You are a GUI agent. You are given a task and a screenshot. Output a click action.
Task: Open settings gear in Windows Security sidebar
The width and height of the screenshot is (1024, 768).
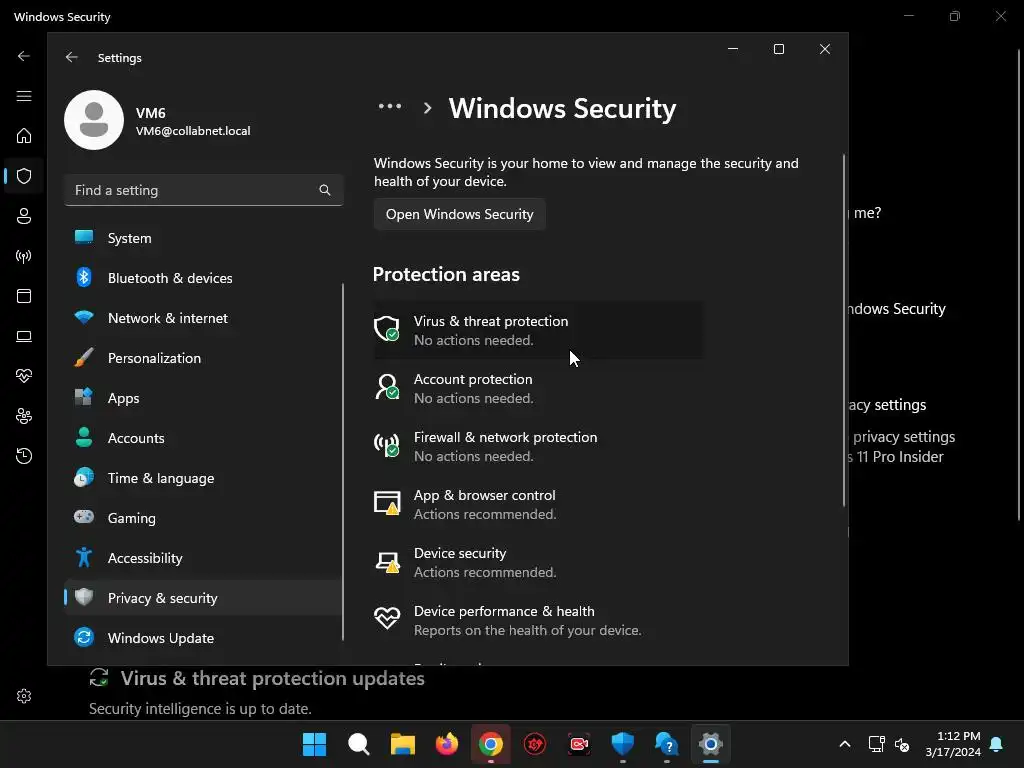24,696
